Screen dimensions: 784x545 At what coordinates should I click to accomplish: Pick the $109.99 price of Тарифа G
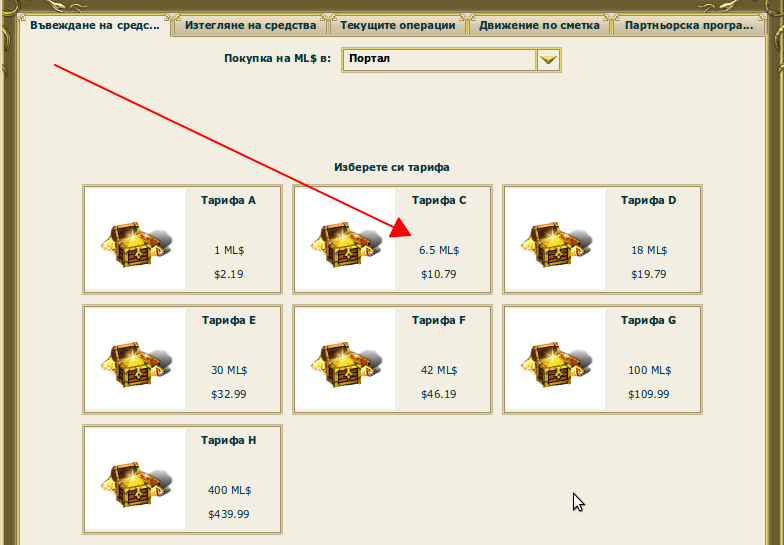[x=648, y=394]
